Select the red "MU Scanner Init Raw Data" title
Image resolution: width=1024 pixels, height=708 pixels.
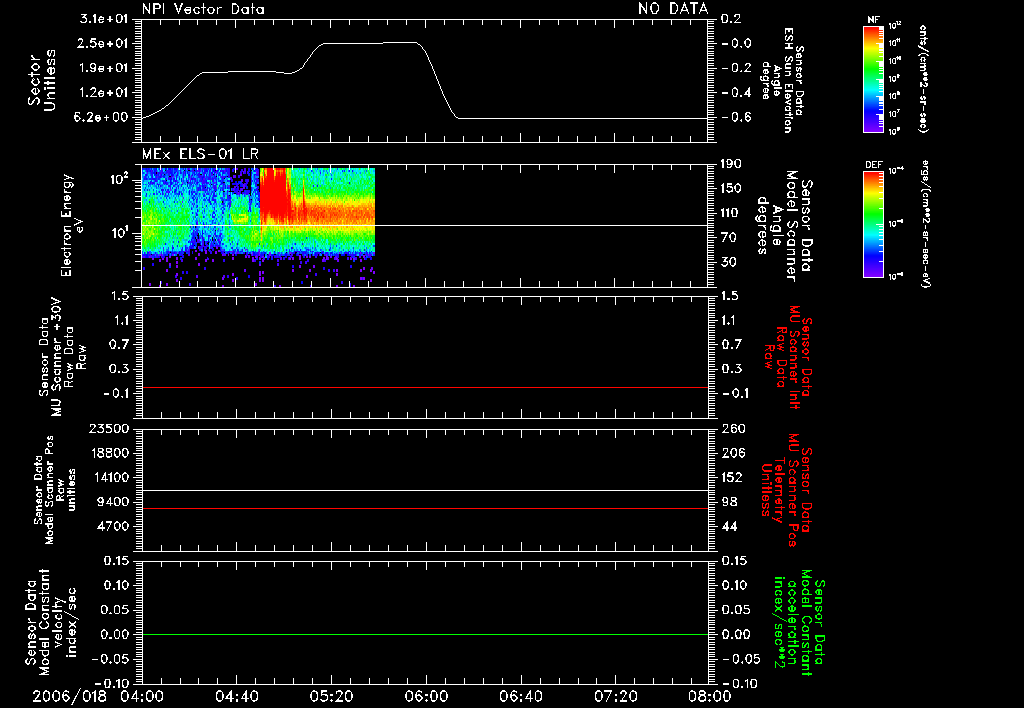tap(788, 357)
